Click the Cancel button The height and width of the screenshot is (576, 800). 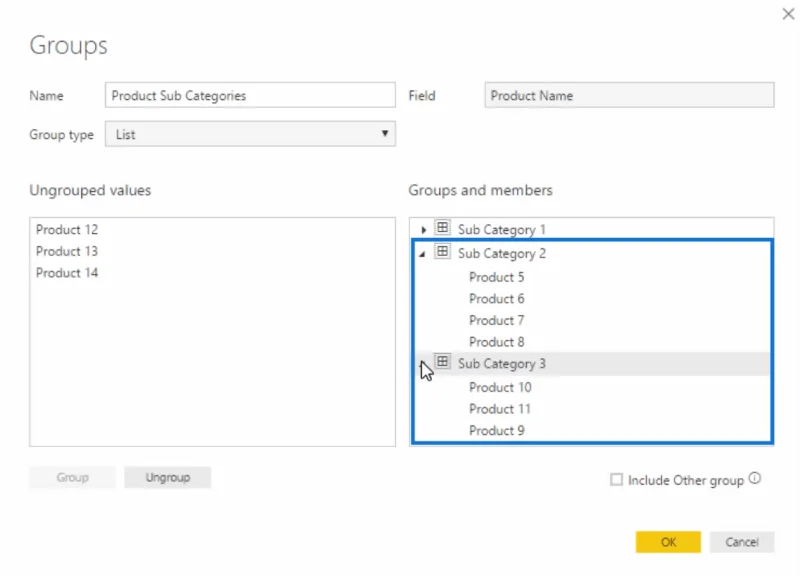point(742,542)
